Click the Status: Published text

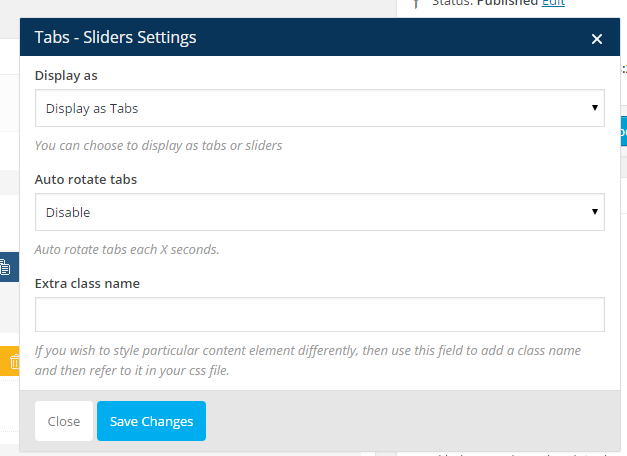click(485, 3)
